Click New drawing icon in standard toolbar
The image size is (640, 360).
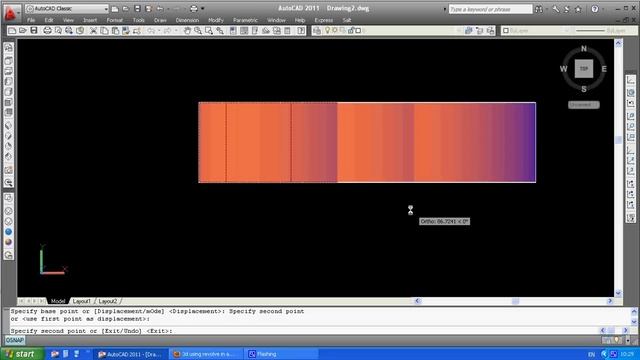[12, 31]
